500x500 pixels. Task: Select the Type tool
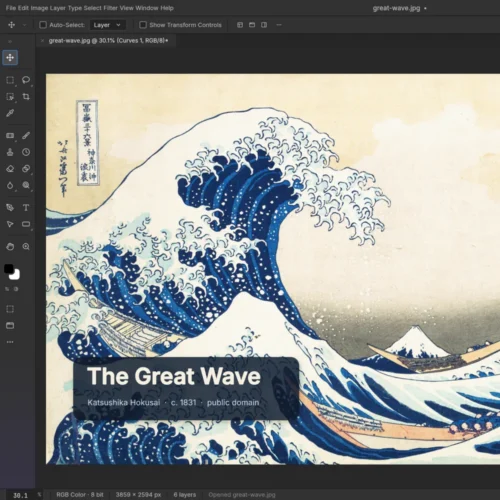[x=26, y=208]
